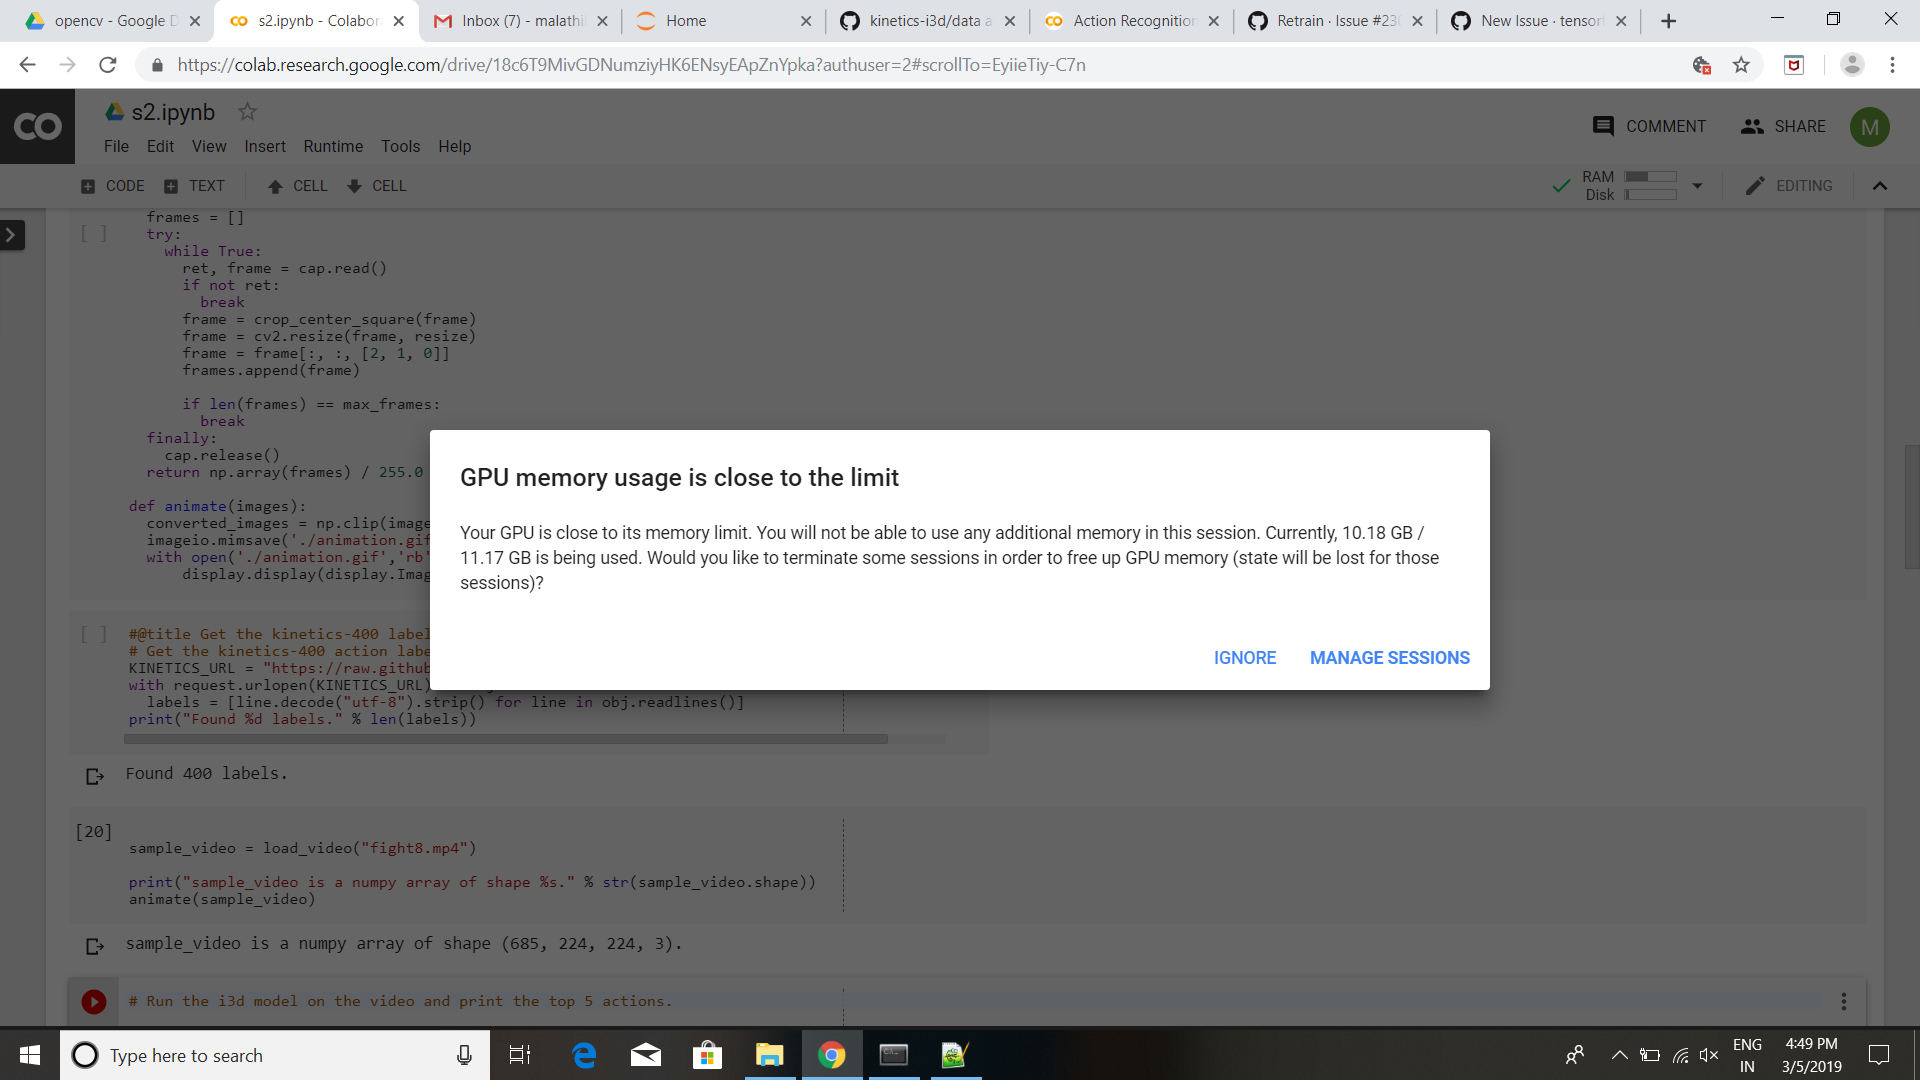Image resolution: width=1920 pixels, height=1080 pixels.
Task: Move cell up with the up-arrow CELL button
Action: 297,186
